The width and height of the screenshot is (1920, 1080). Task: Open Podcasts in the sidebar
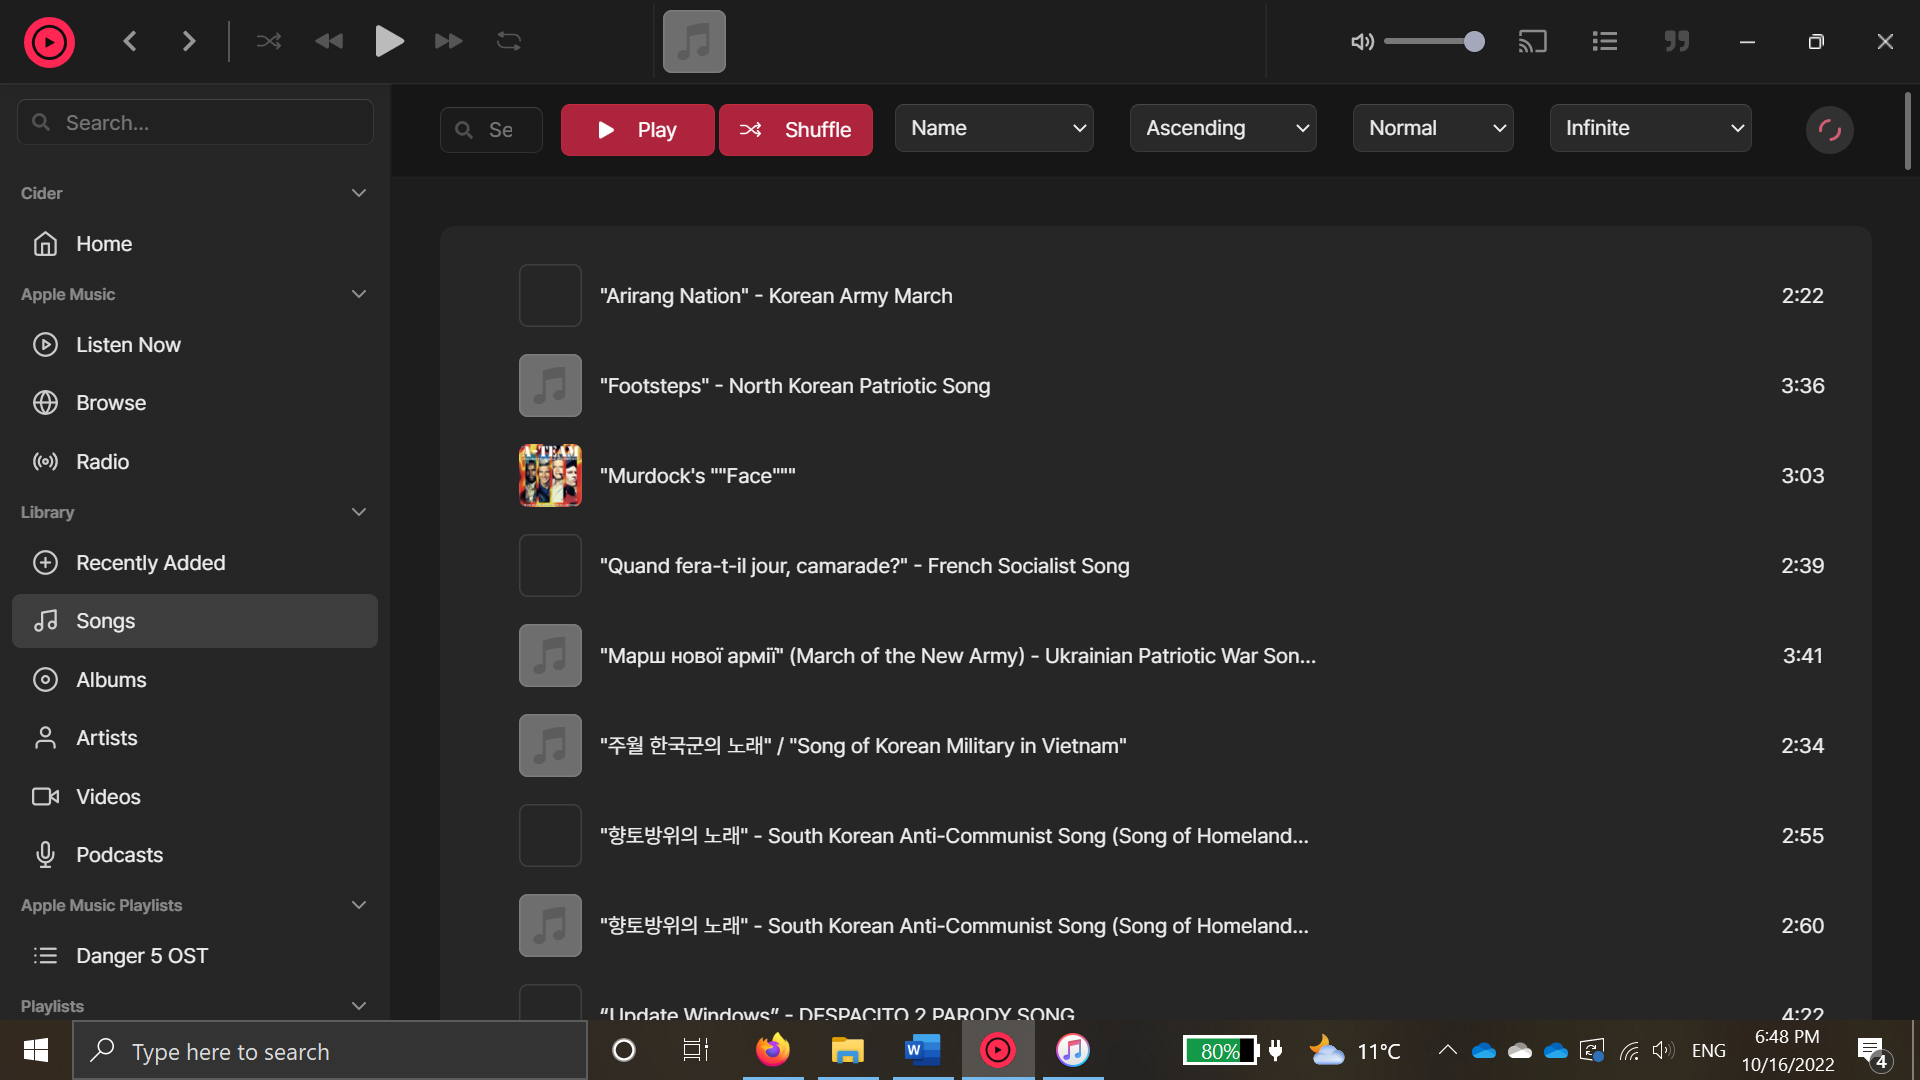pos(195,855)
